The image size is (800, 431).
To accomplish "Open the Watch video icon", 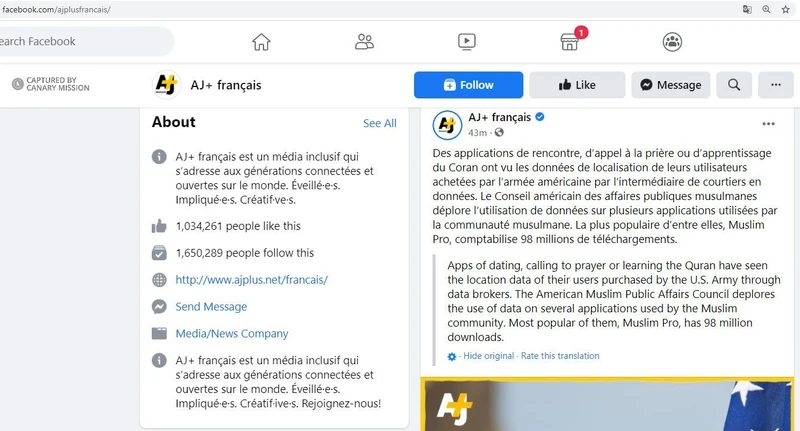I will (x=467, y=42).
